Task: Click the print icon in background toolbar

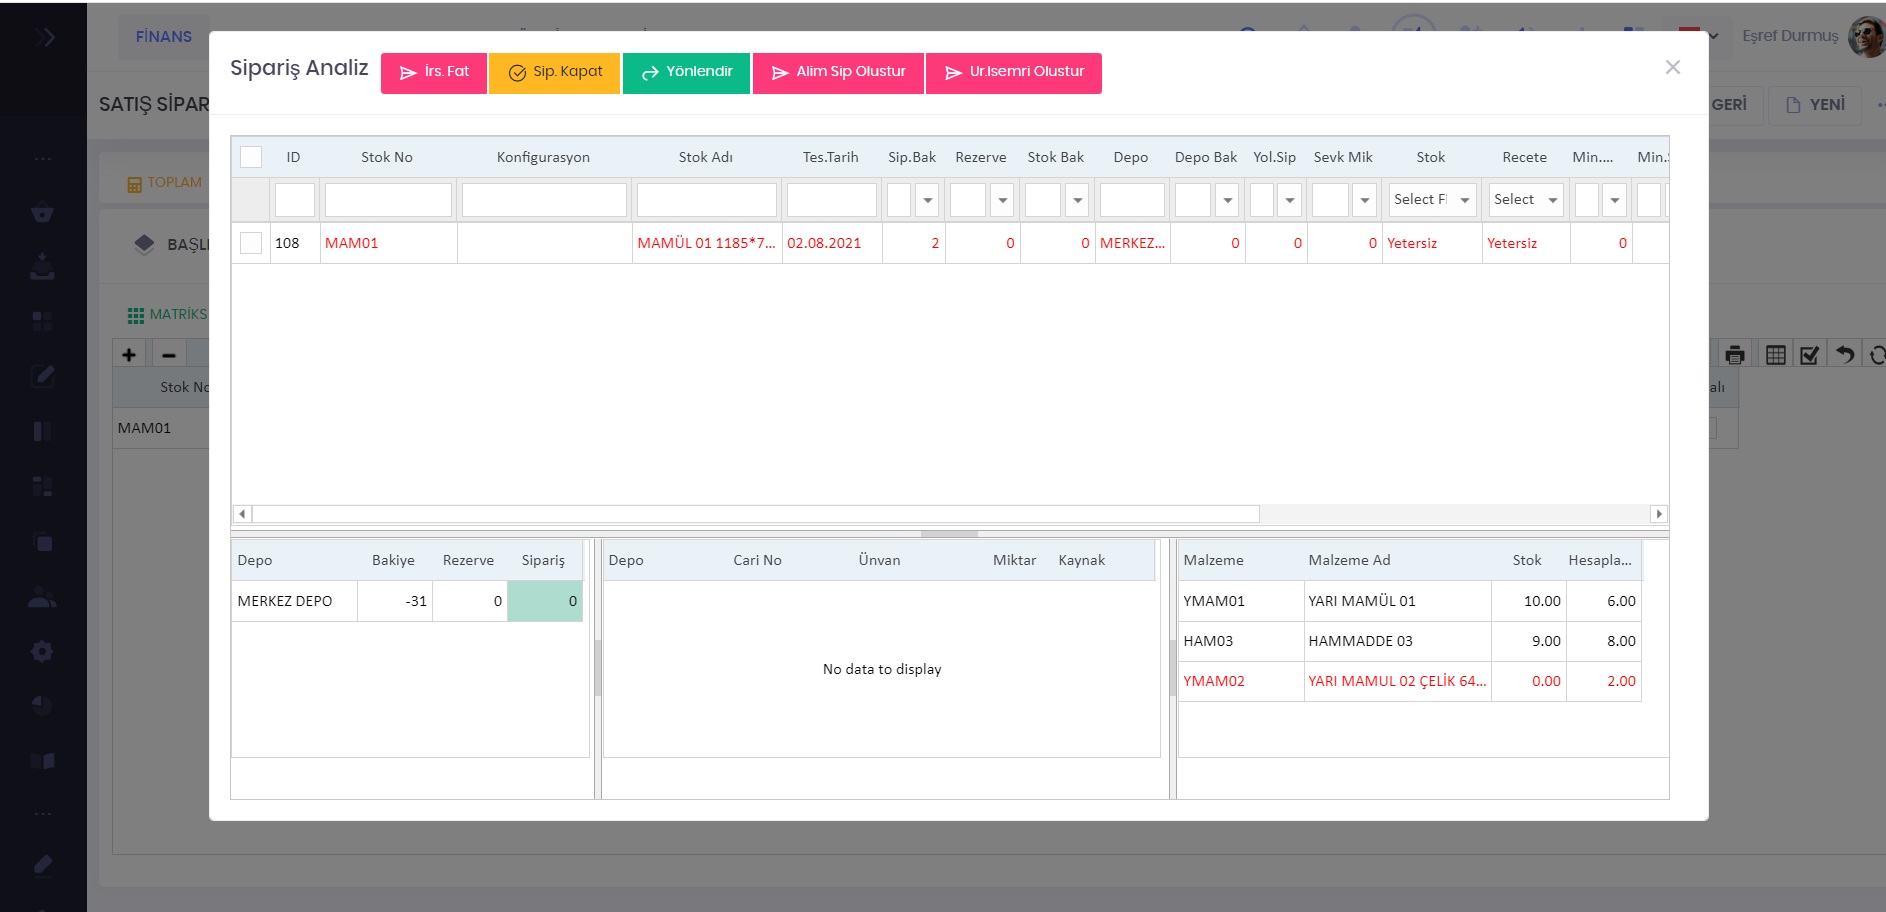Action: [x=1735, y=355]
